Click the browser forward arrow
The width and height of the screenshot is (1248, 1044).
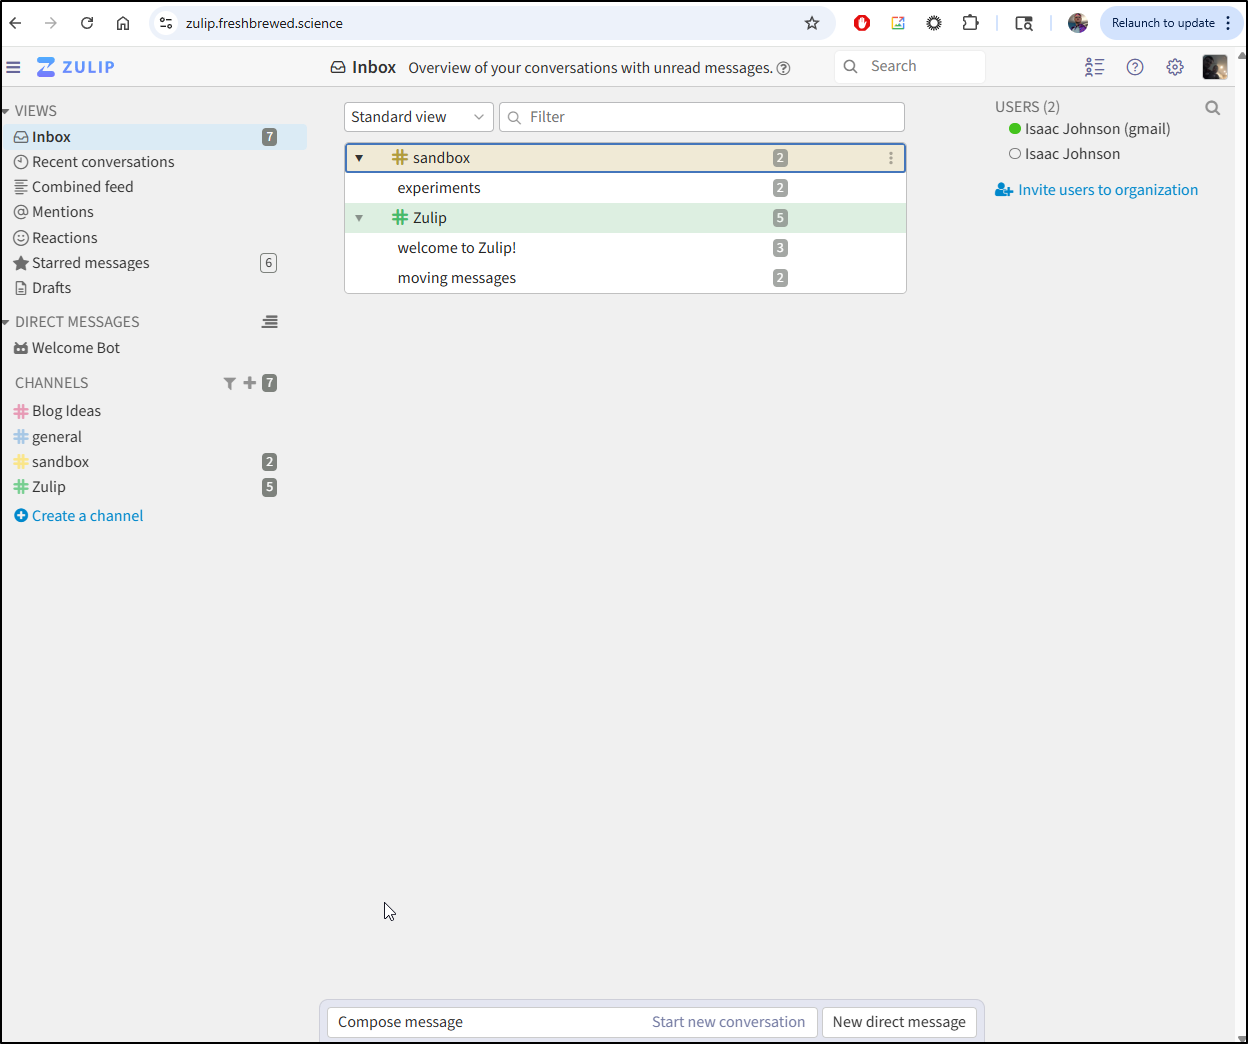pyautogui.click(x=51, y=23)
